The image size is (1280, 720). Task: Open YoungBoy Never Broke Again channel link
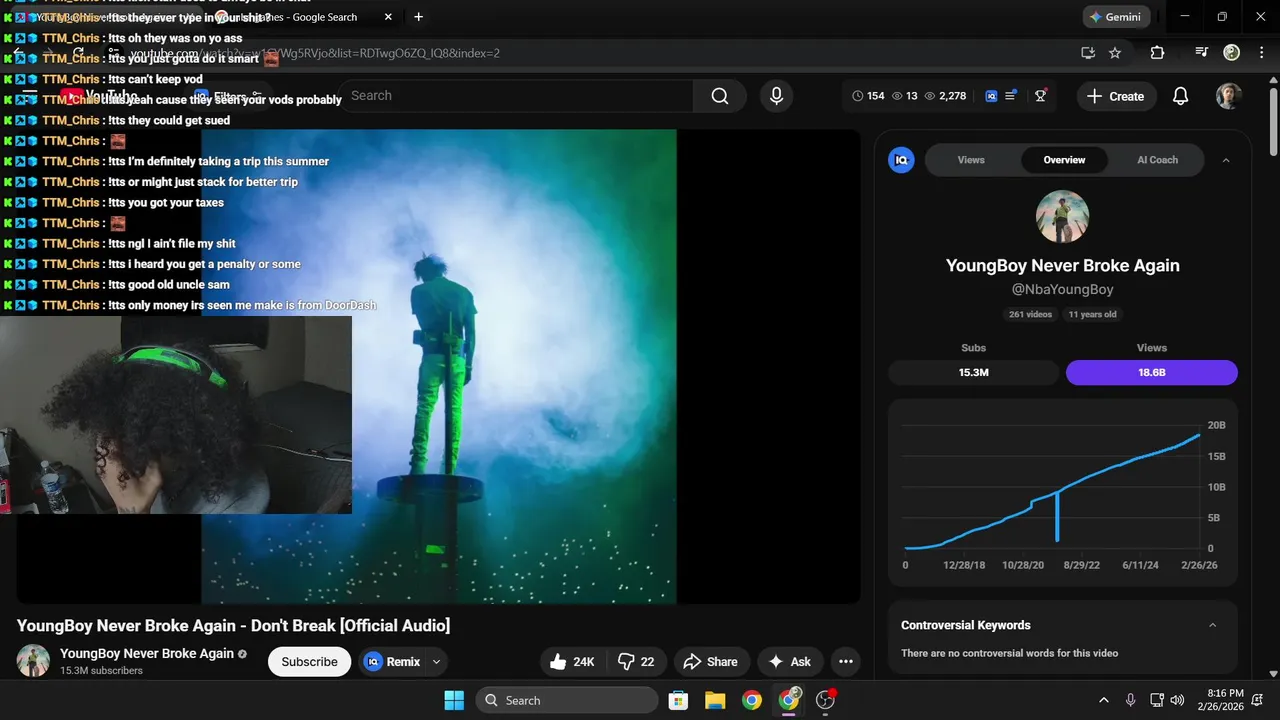pyautogui.click(x=147, y=653)
